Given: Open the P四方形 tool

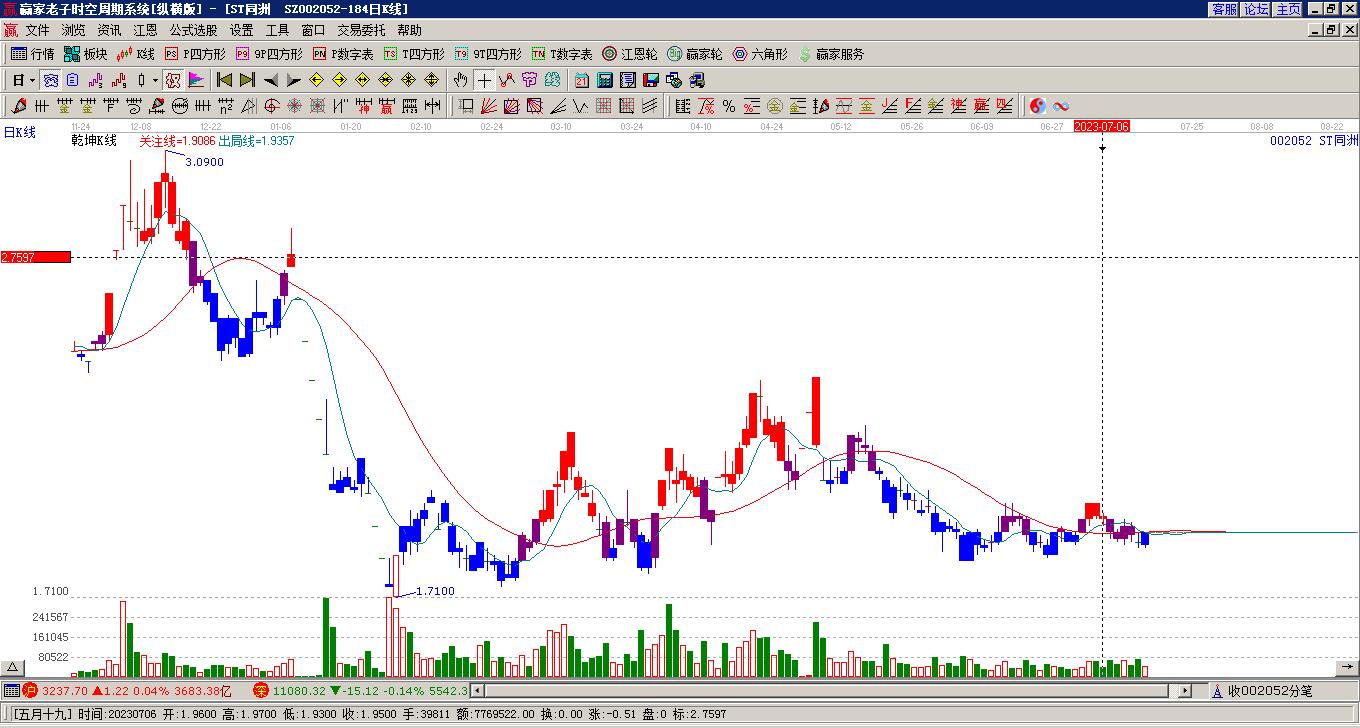Looking at the screenshot, I should pyautogui.click(x=196, y=54).
